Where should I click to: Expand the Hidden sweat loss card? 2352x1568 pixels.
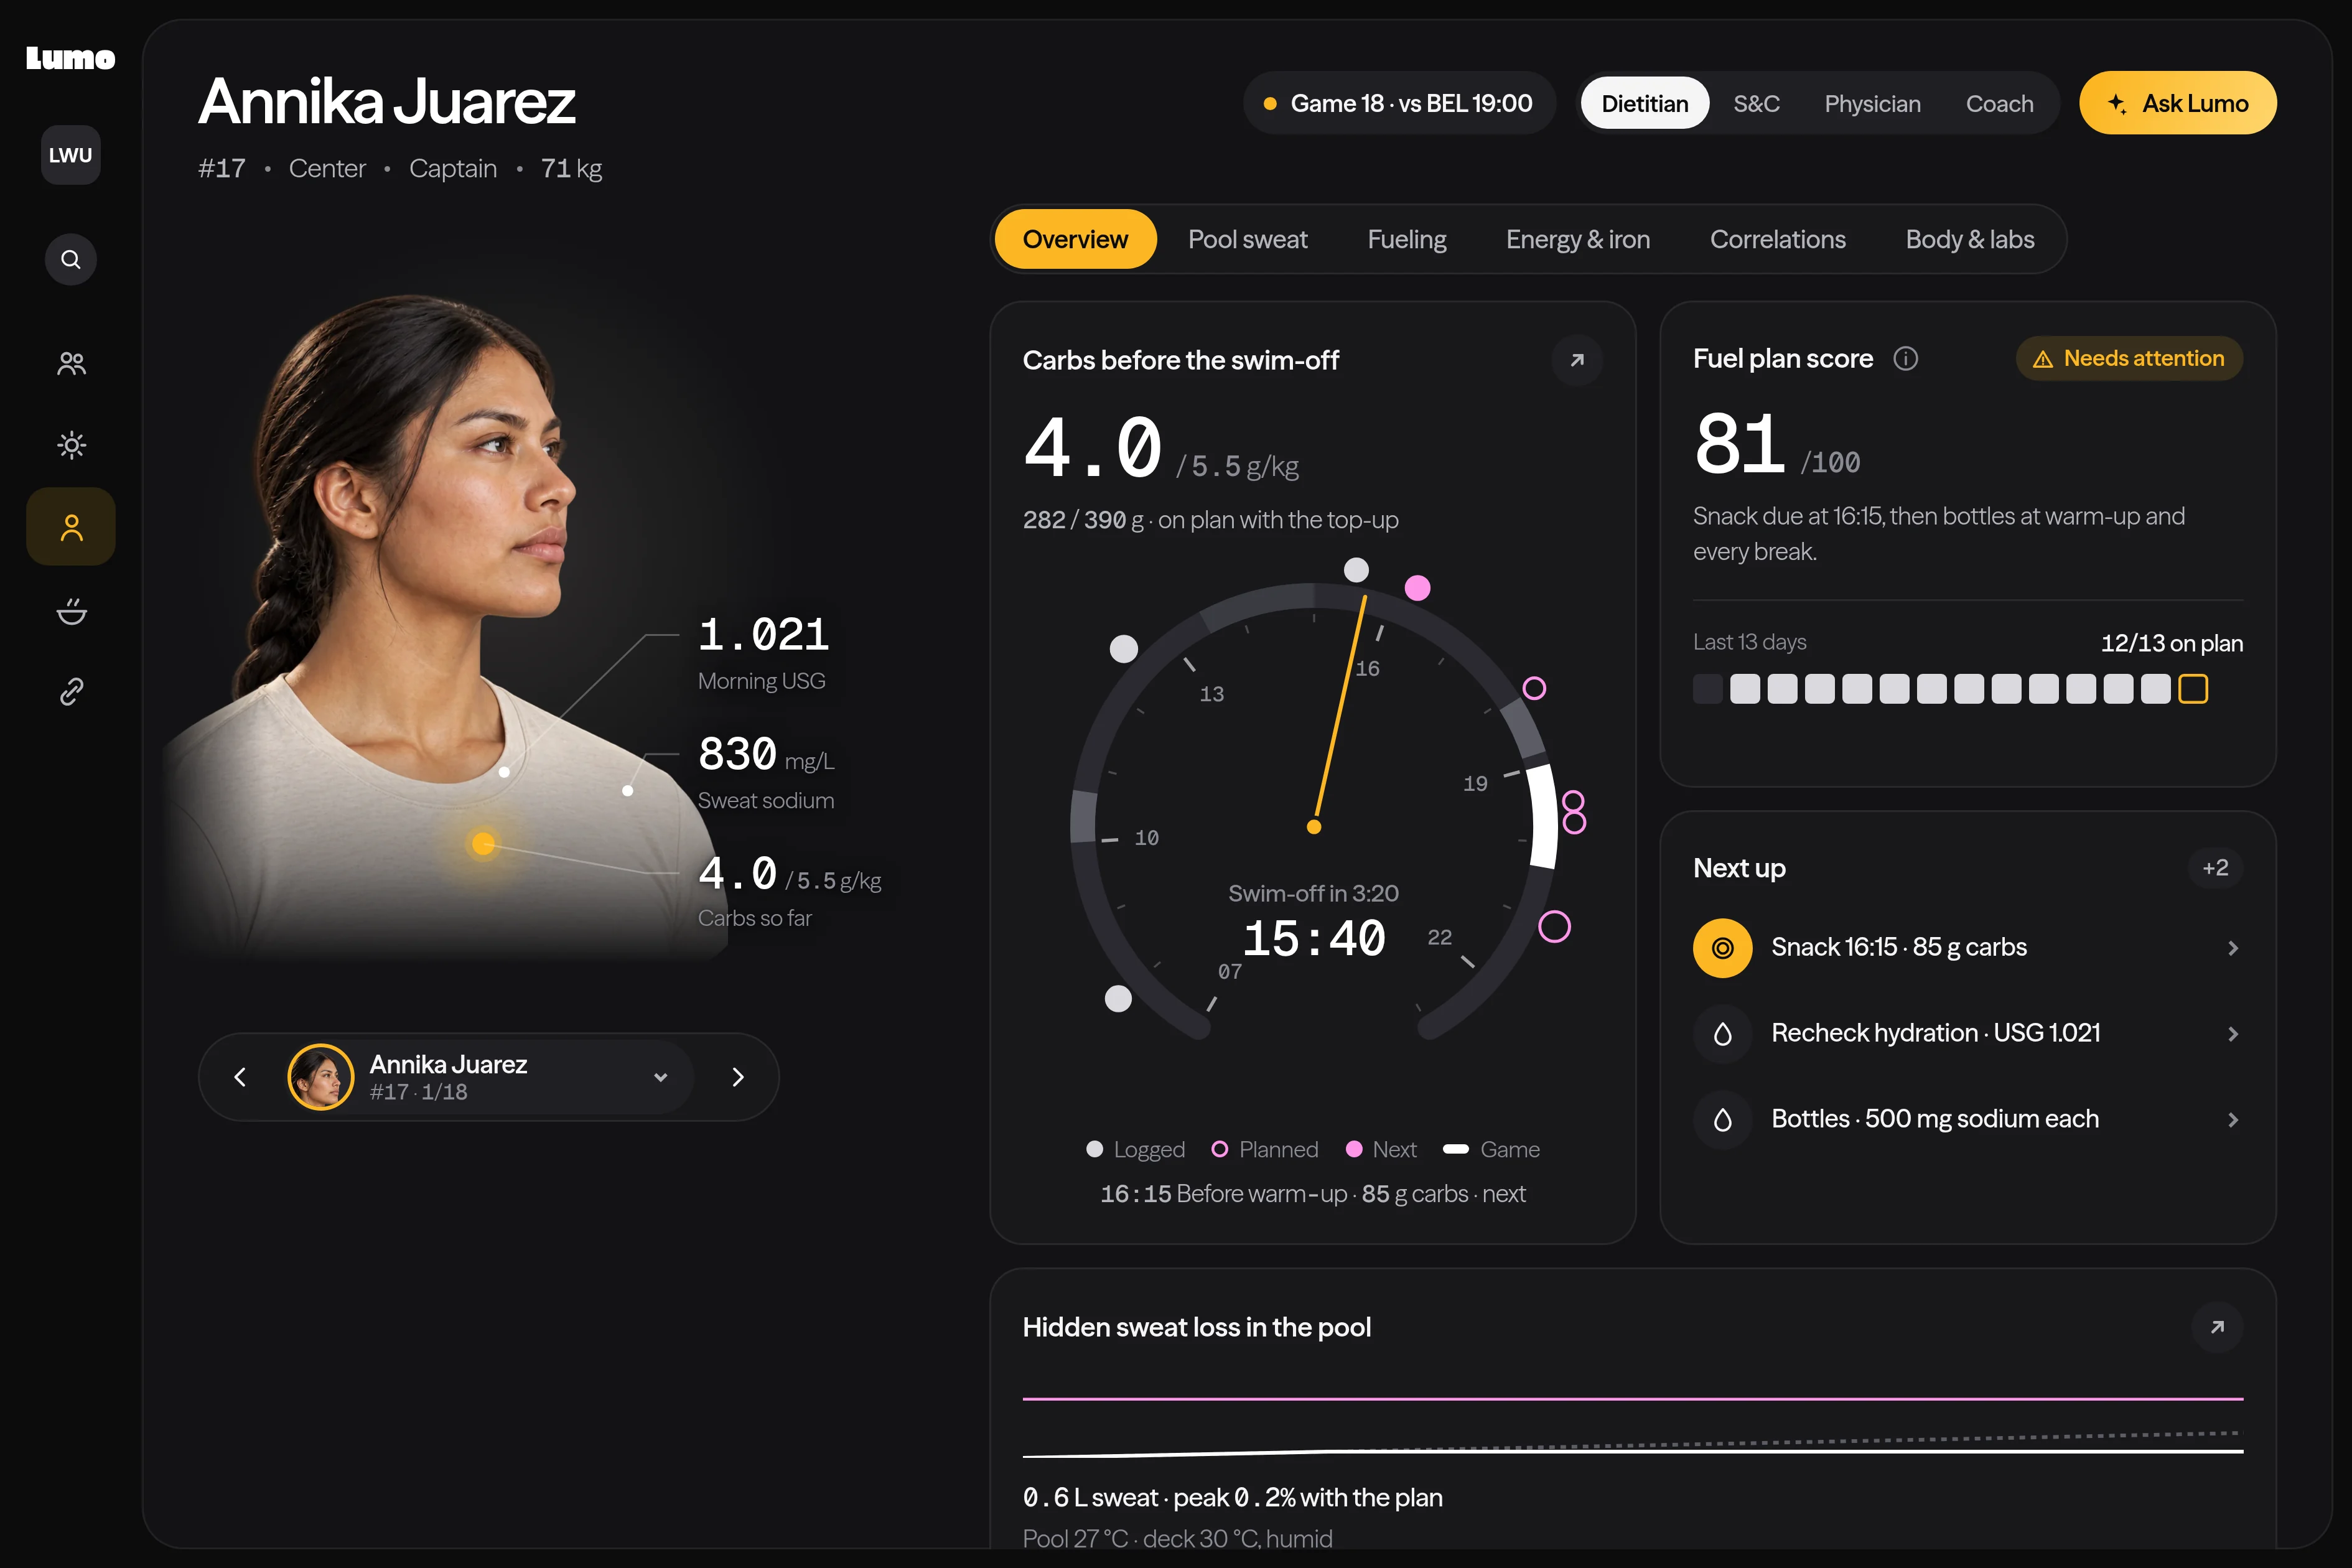click(x=2217, y=1327)
